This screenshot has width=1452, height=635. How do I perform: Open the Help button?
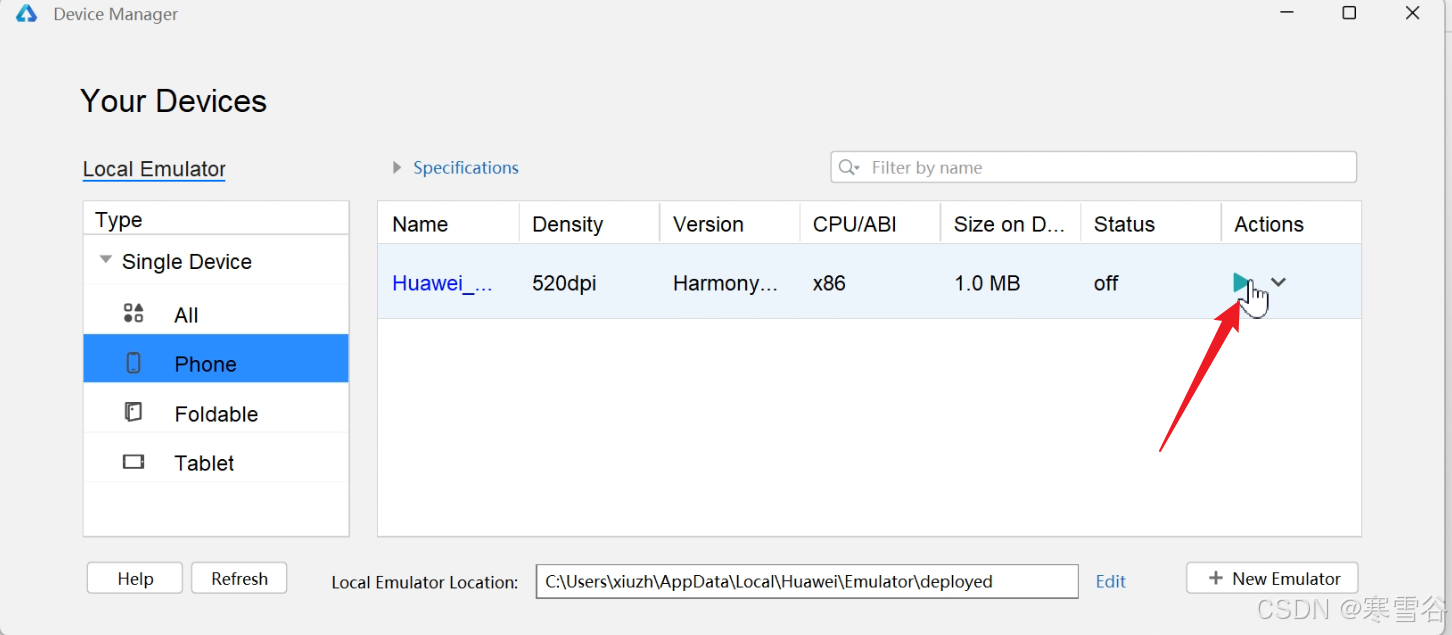point(135,578)
